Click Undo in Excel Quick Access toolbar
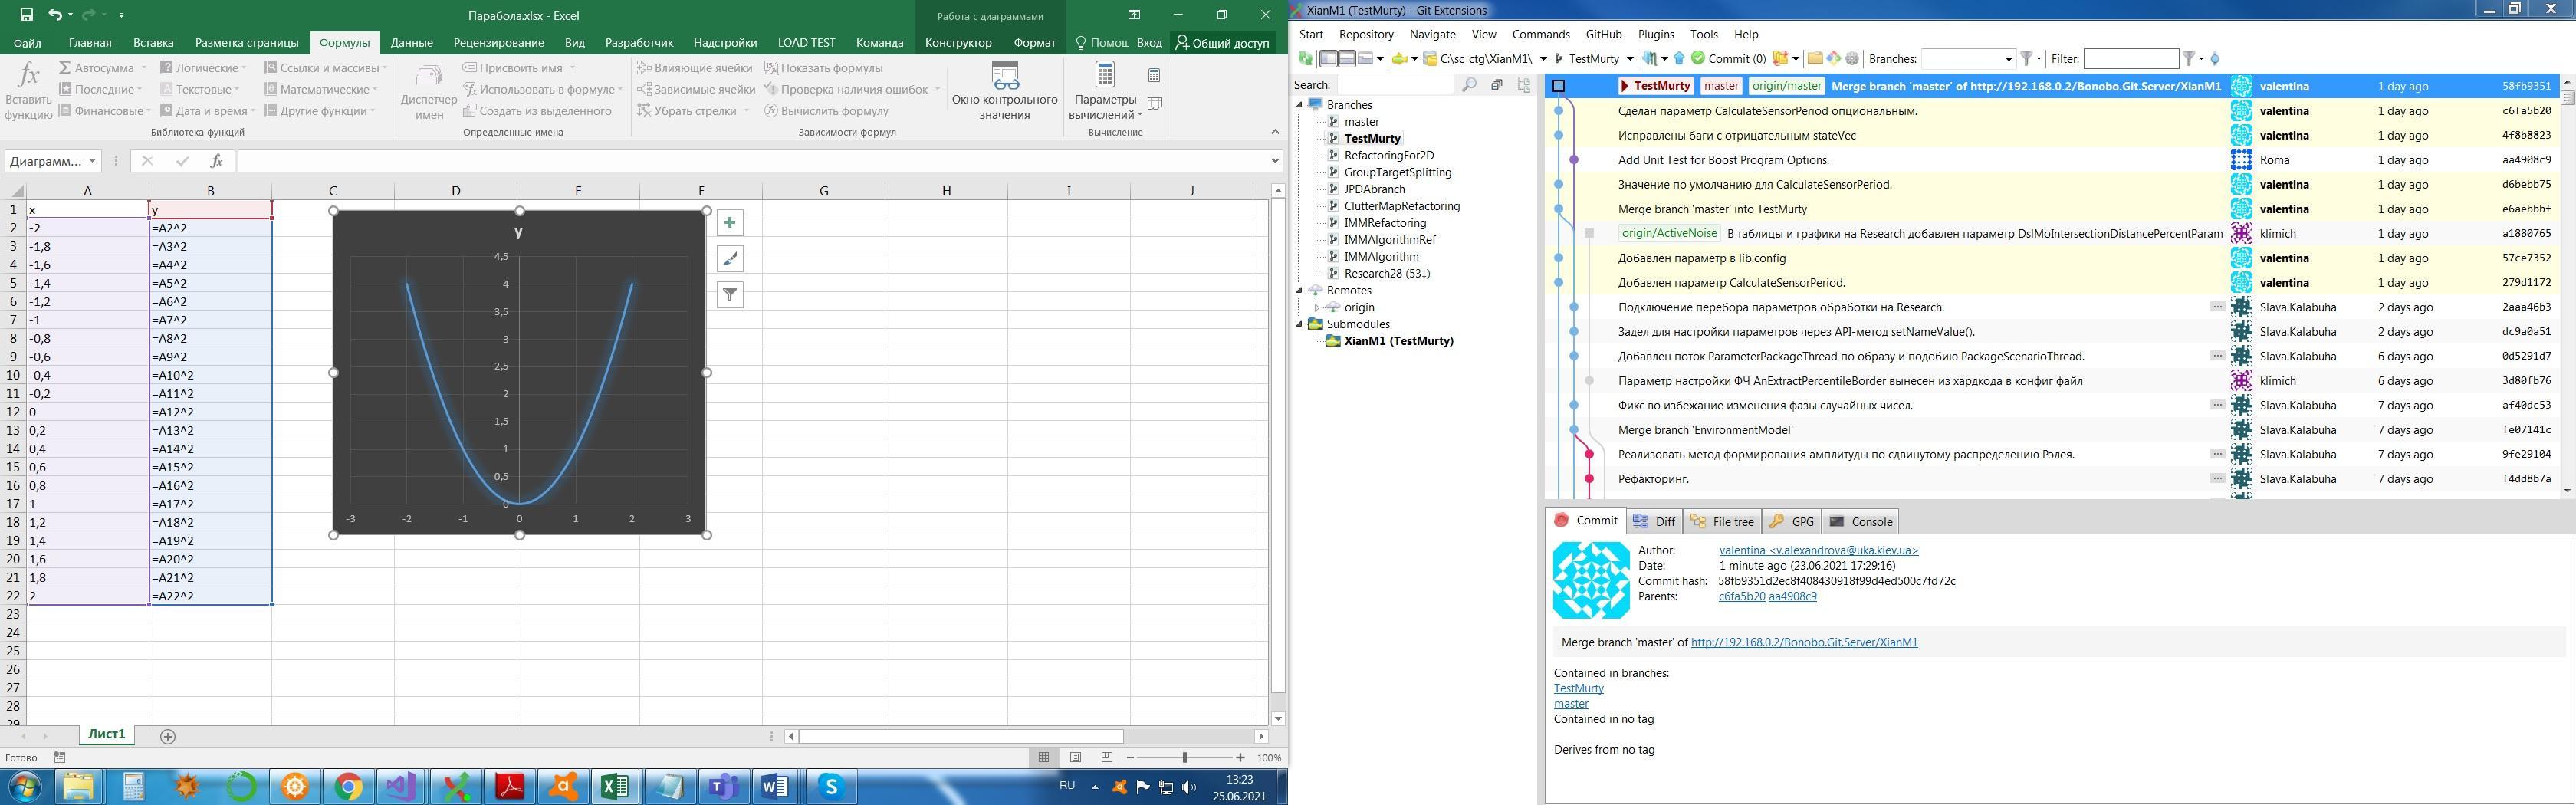 [55, 15]
